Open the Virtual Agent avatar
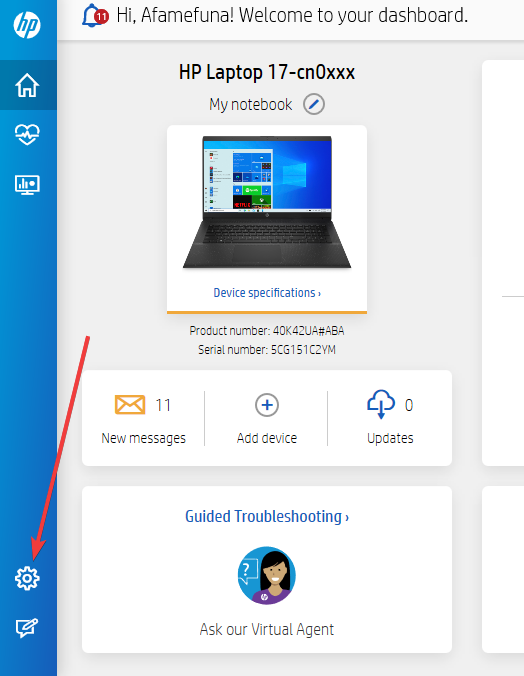 267,575
